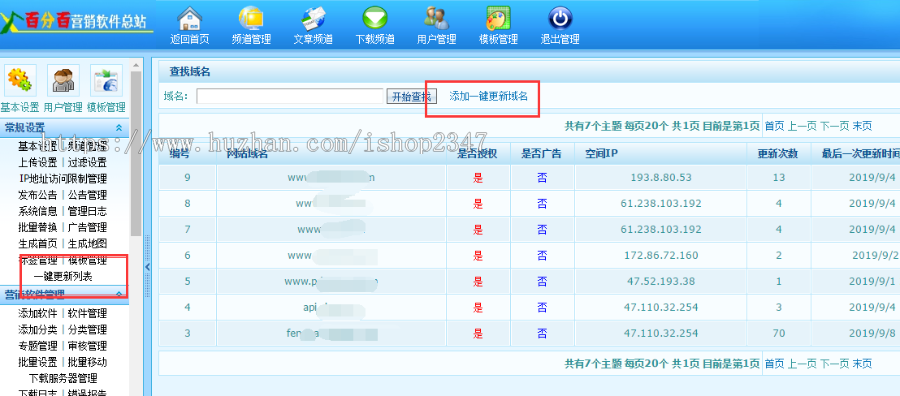Open 系统信息 in sidebar

click(x=38, y=211)
